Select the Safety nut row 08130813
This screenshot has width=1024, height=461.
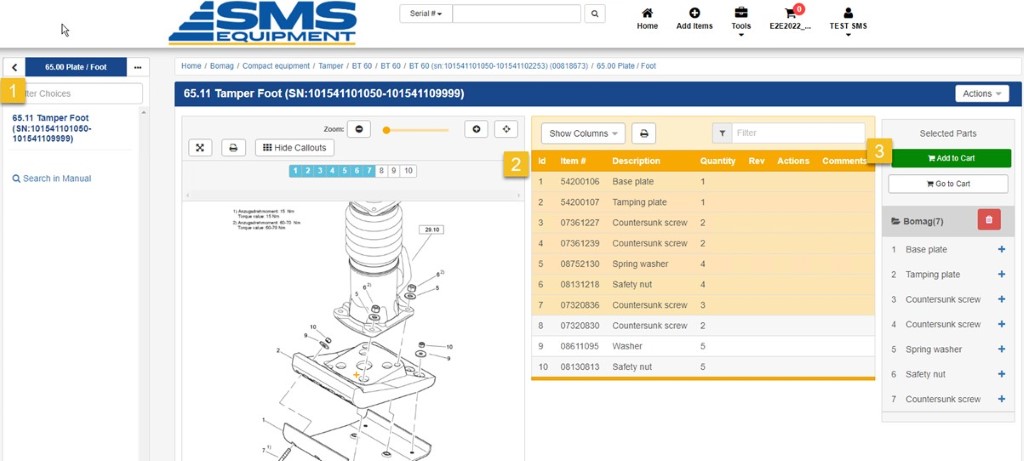[703, 366]
